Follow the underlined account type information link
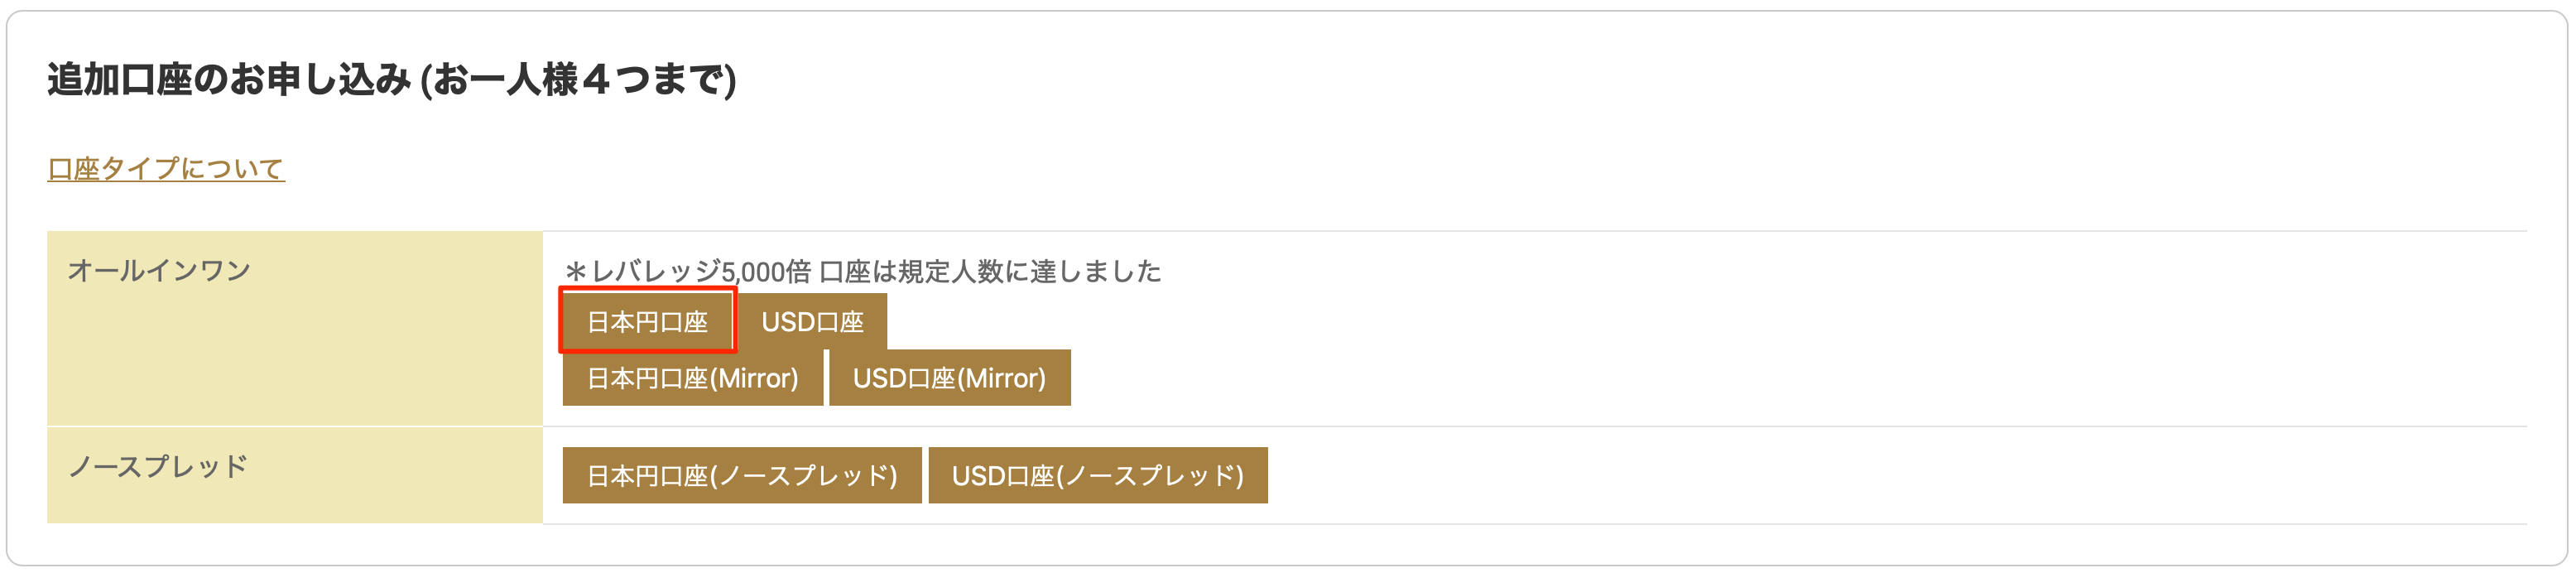Screen dimensions: 2576x573 [x=166, y=168]
